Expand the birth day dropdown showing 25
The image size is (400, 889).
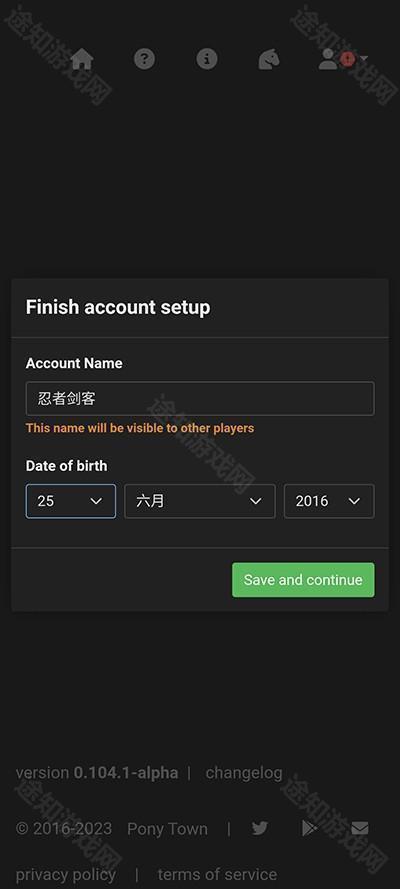(x=71, y=501)
